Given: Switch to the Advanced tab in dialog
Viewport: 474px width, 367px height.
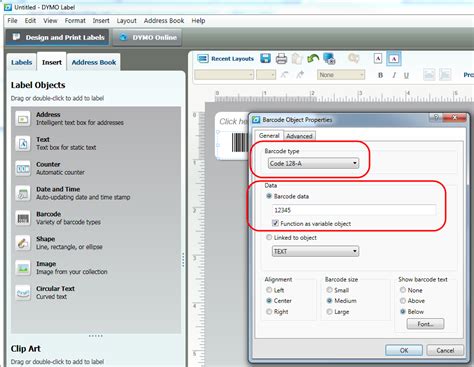Looking at the screenshot, I should pos(299,136).
